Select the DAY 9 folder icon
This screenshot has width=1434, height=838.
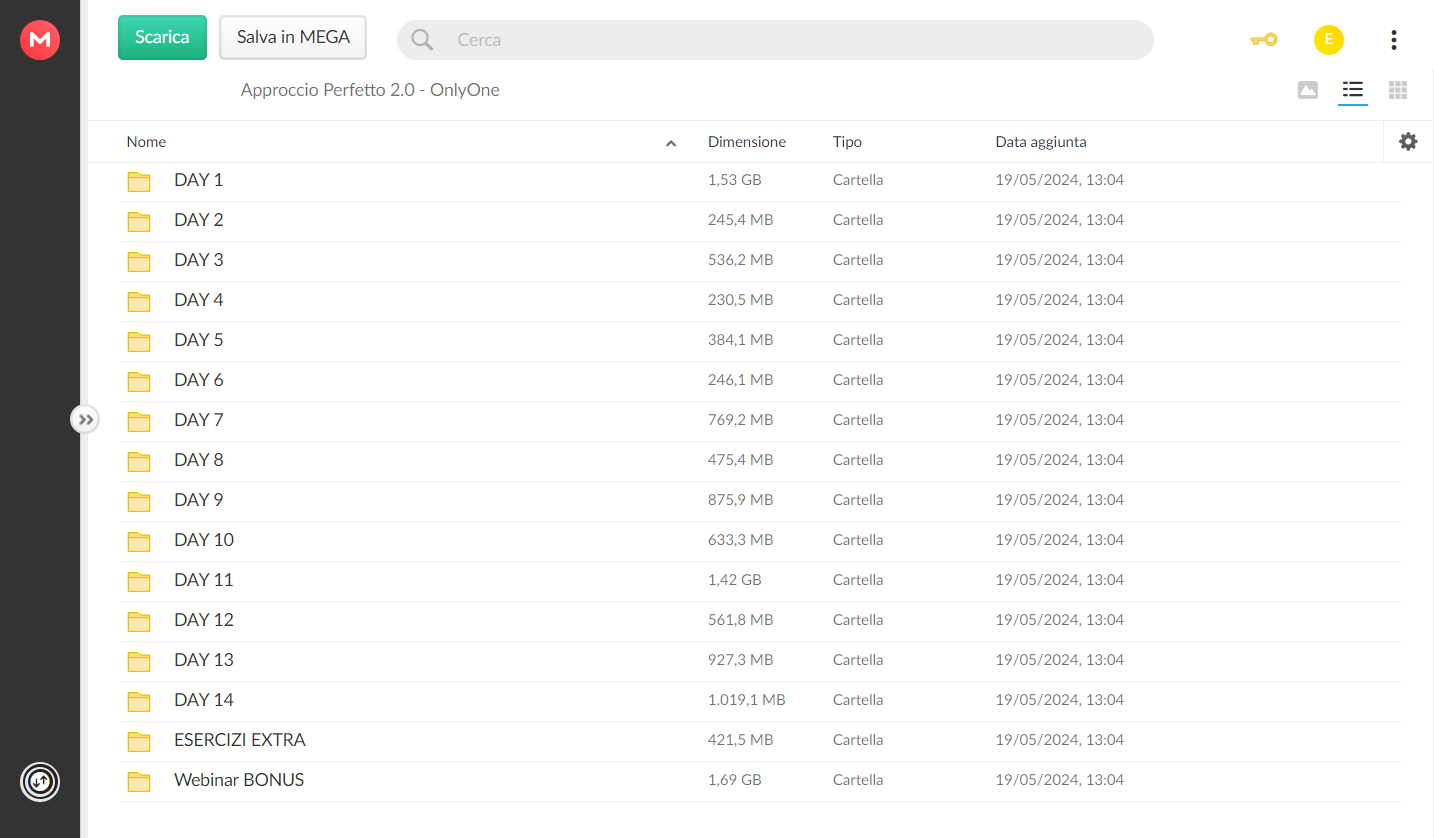(139, 501)
